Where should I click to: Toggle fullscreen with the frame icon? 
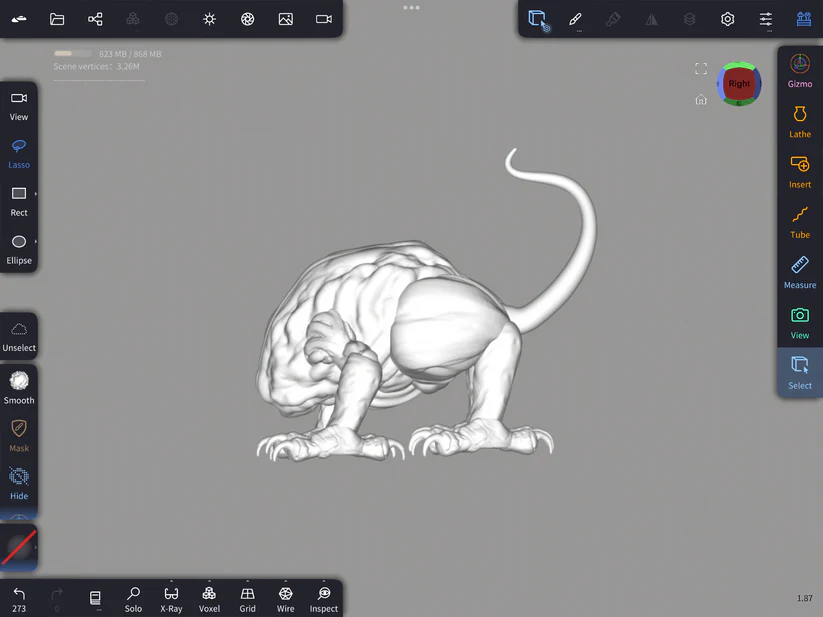701,69
